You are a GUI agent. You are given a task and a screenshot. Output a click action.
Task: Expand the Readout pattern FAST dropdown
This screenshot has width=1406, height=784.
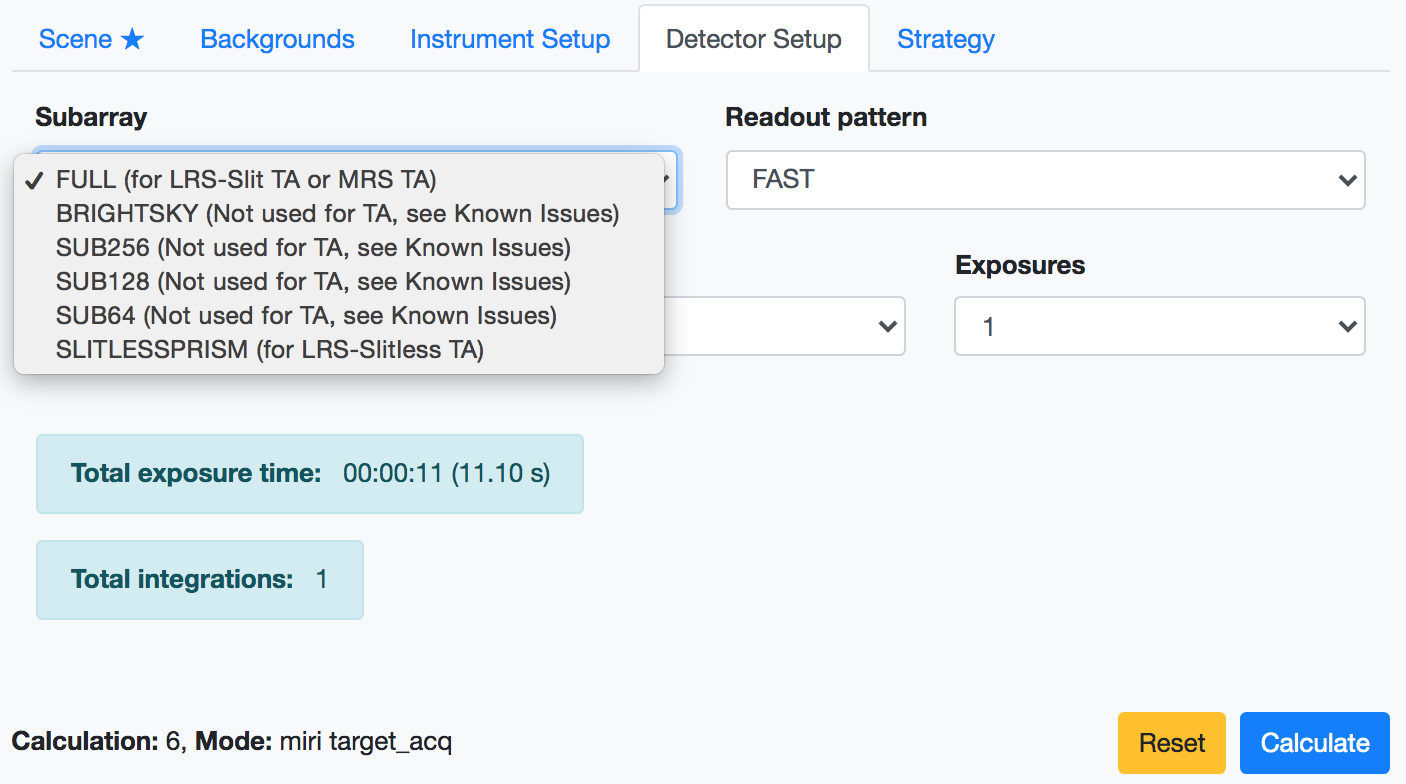point(1045,180)
